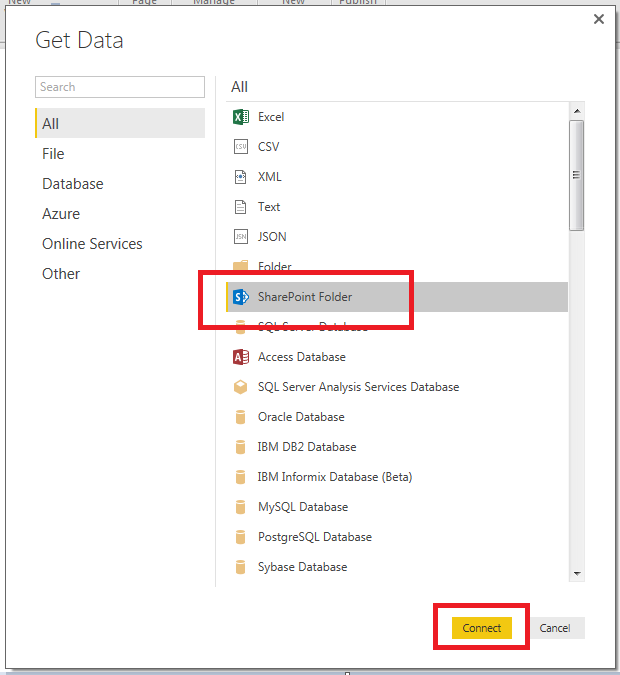Select IBM Informix Database (Beta) entry
The height and width of the screenshot is (675, 620).
397,477
